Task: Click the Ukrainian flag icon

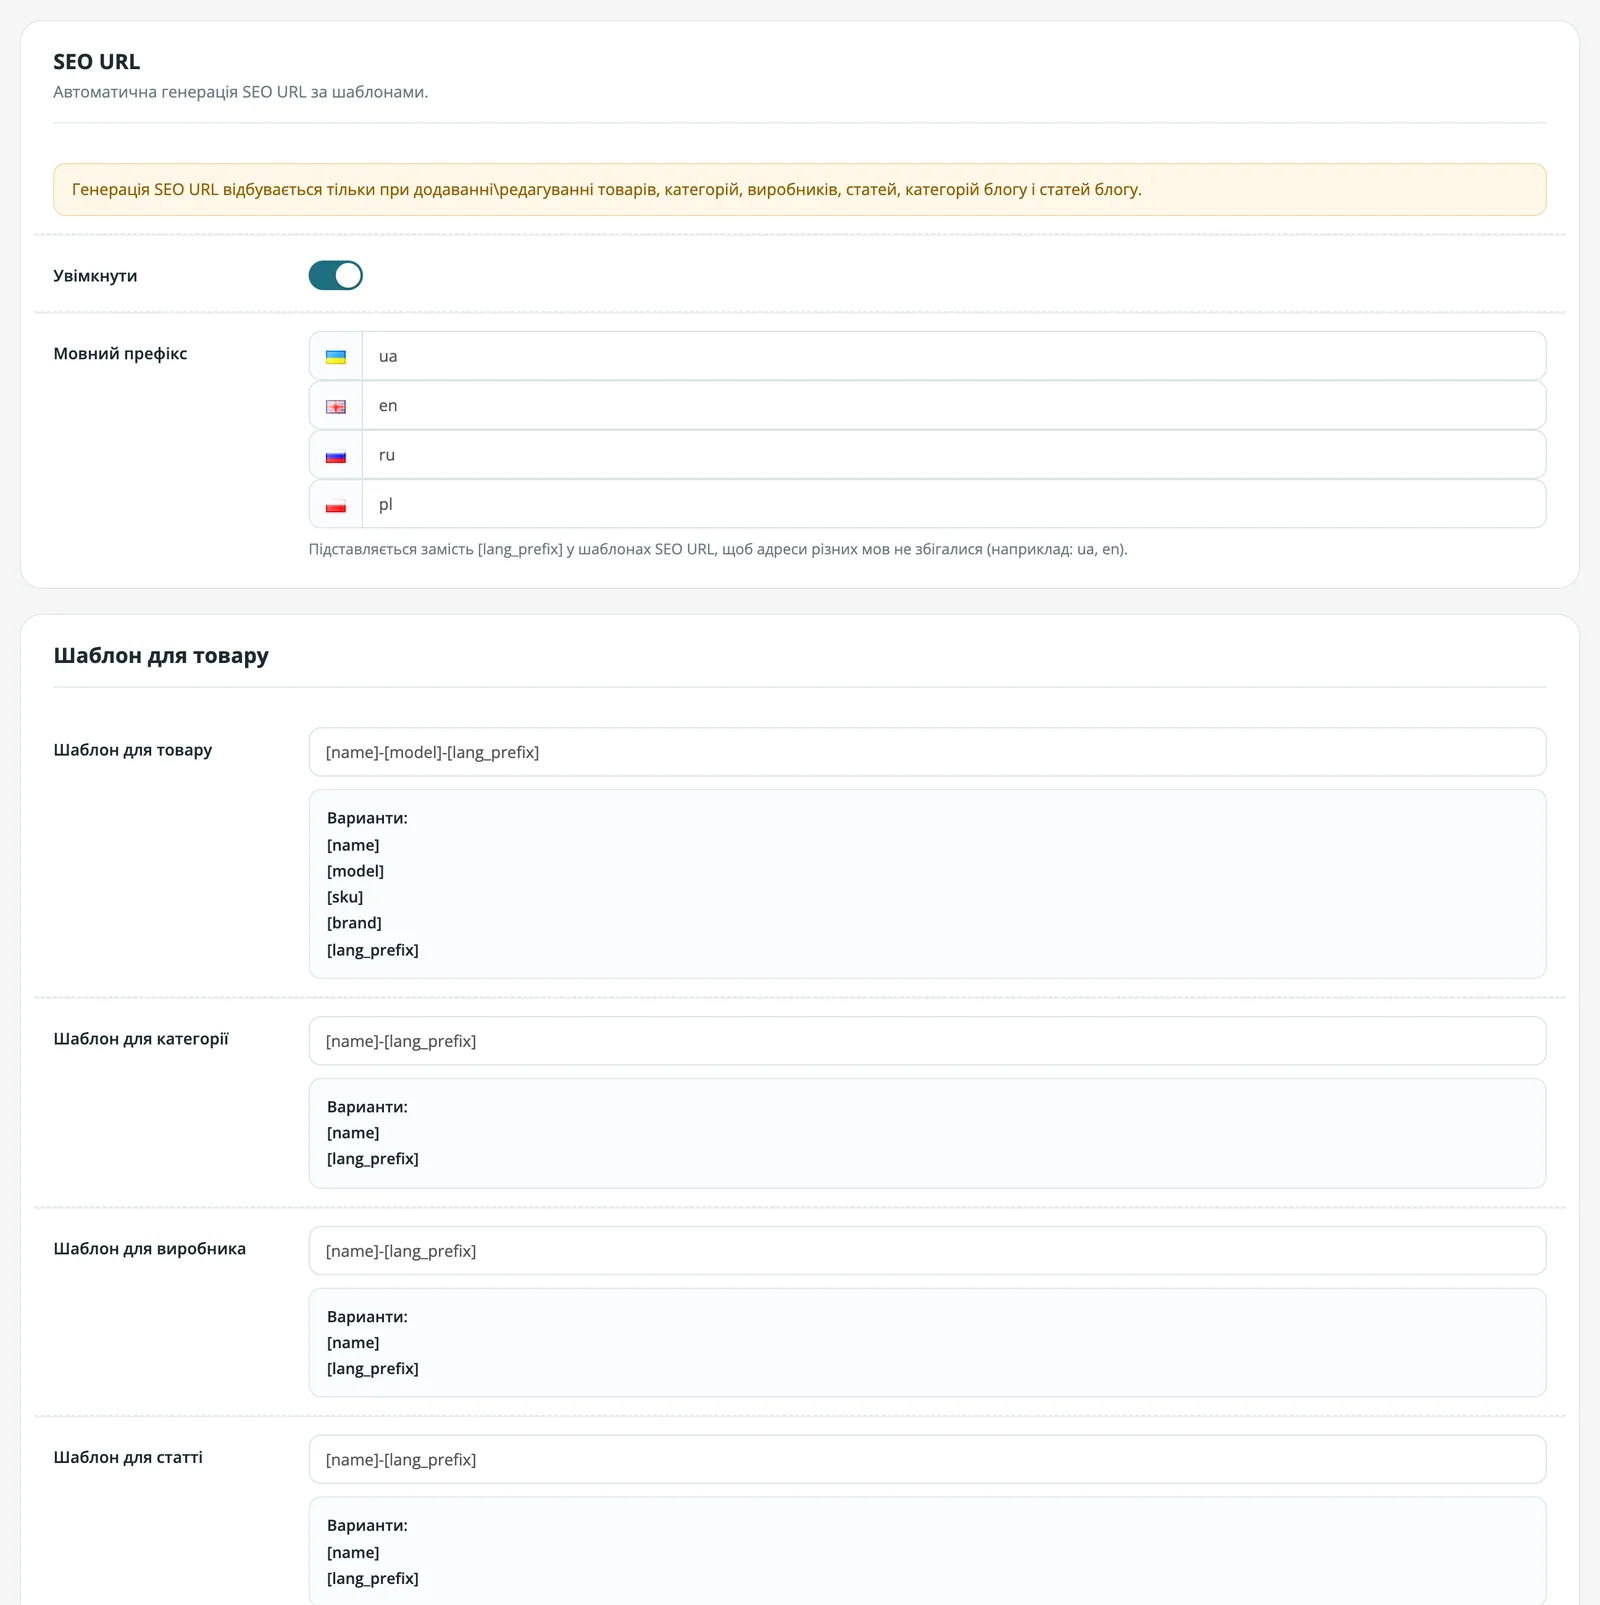Action: [x=336, y=357]
